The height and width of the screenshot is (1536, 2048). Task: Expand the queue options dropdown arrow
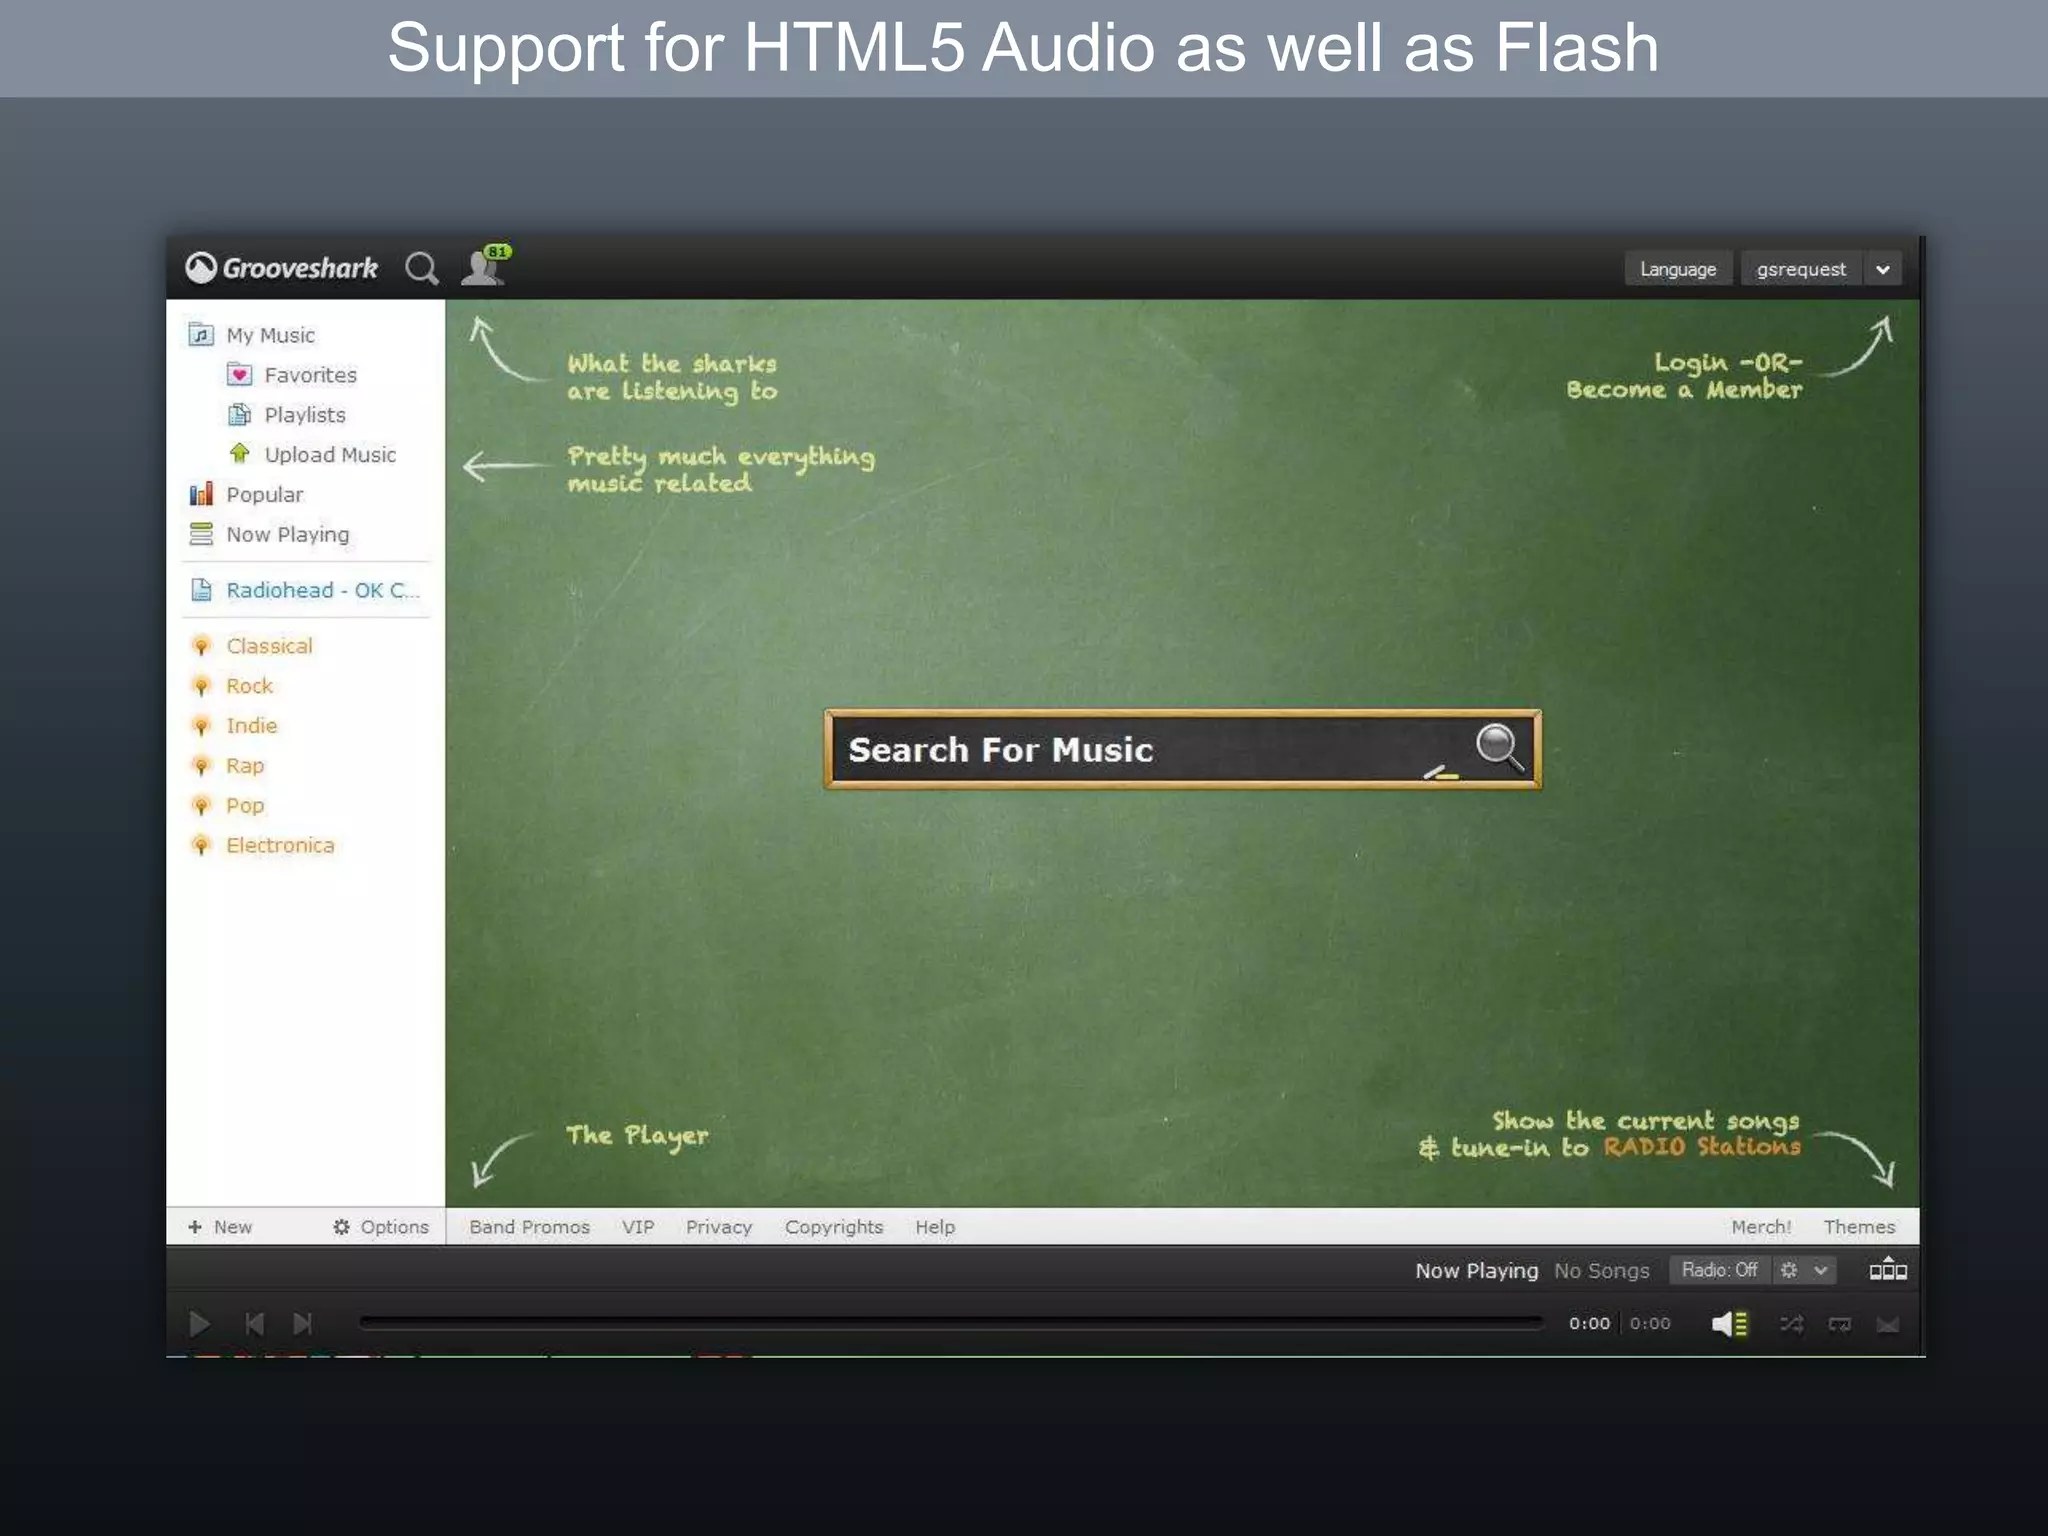click(1821, 1270)
